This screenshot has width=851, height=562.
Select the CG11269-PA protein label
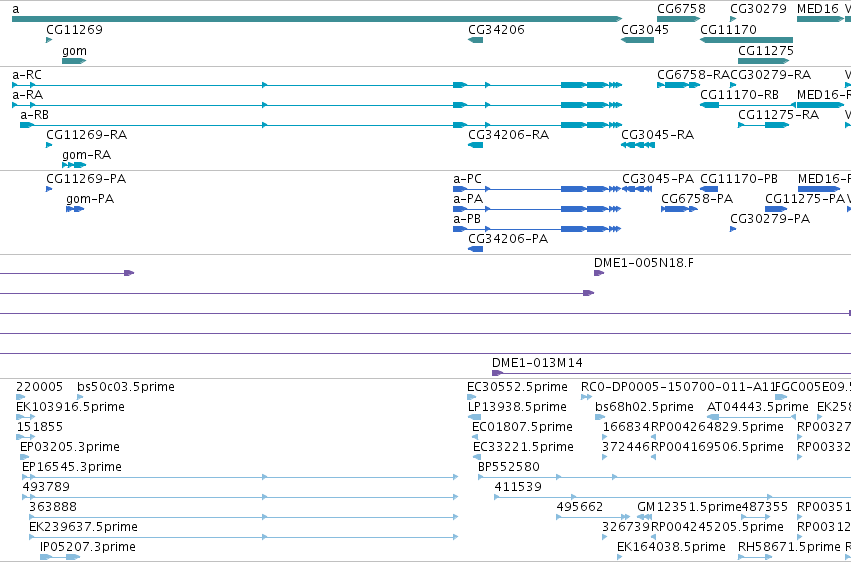click(x=86, y=179)
